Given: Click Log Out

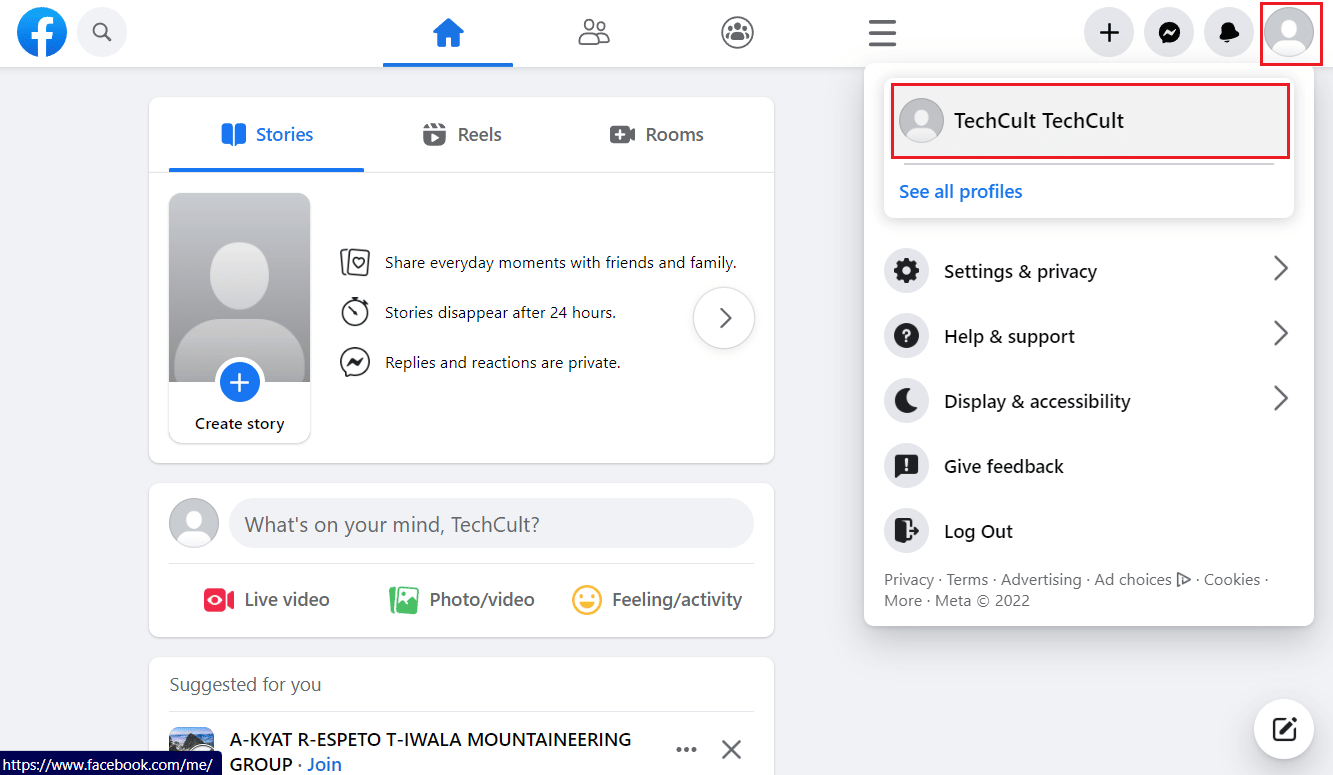Looking at the screenshot, I should coord(978,530).
